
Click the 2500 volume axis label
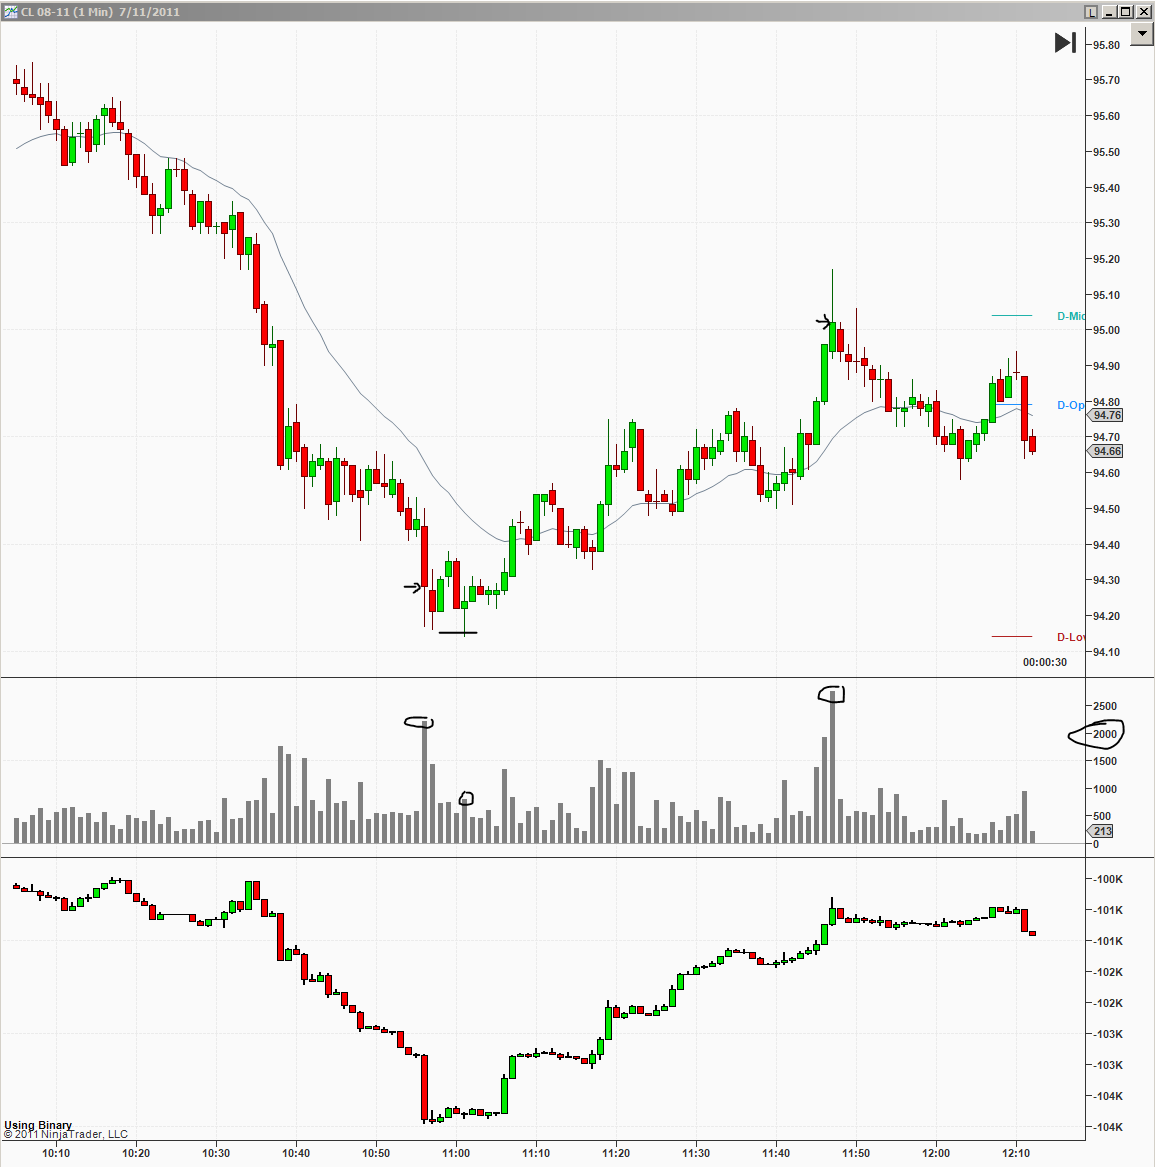(1104, 706)
